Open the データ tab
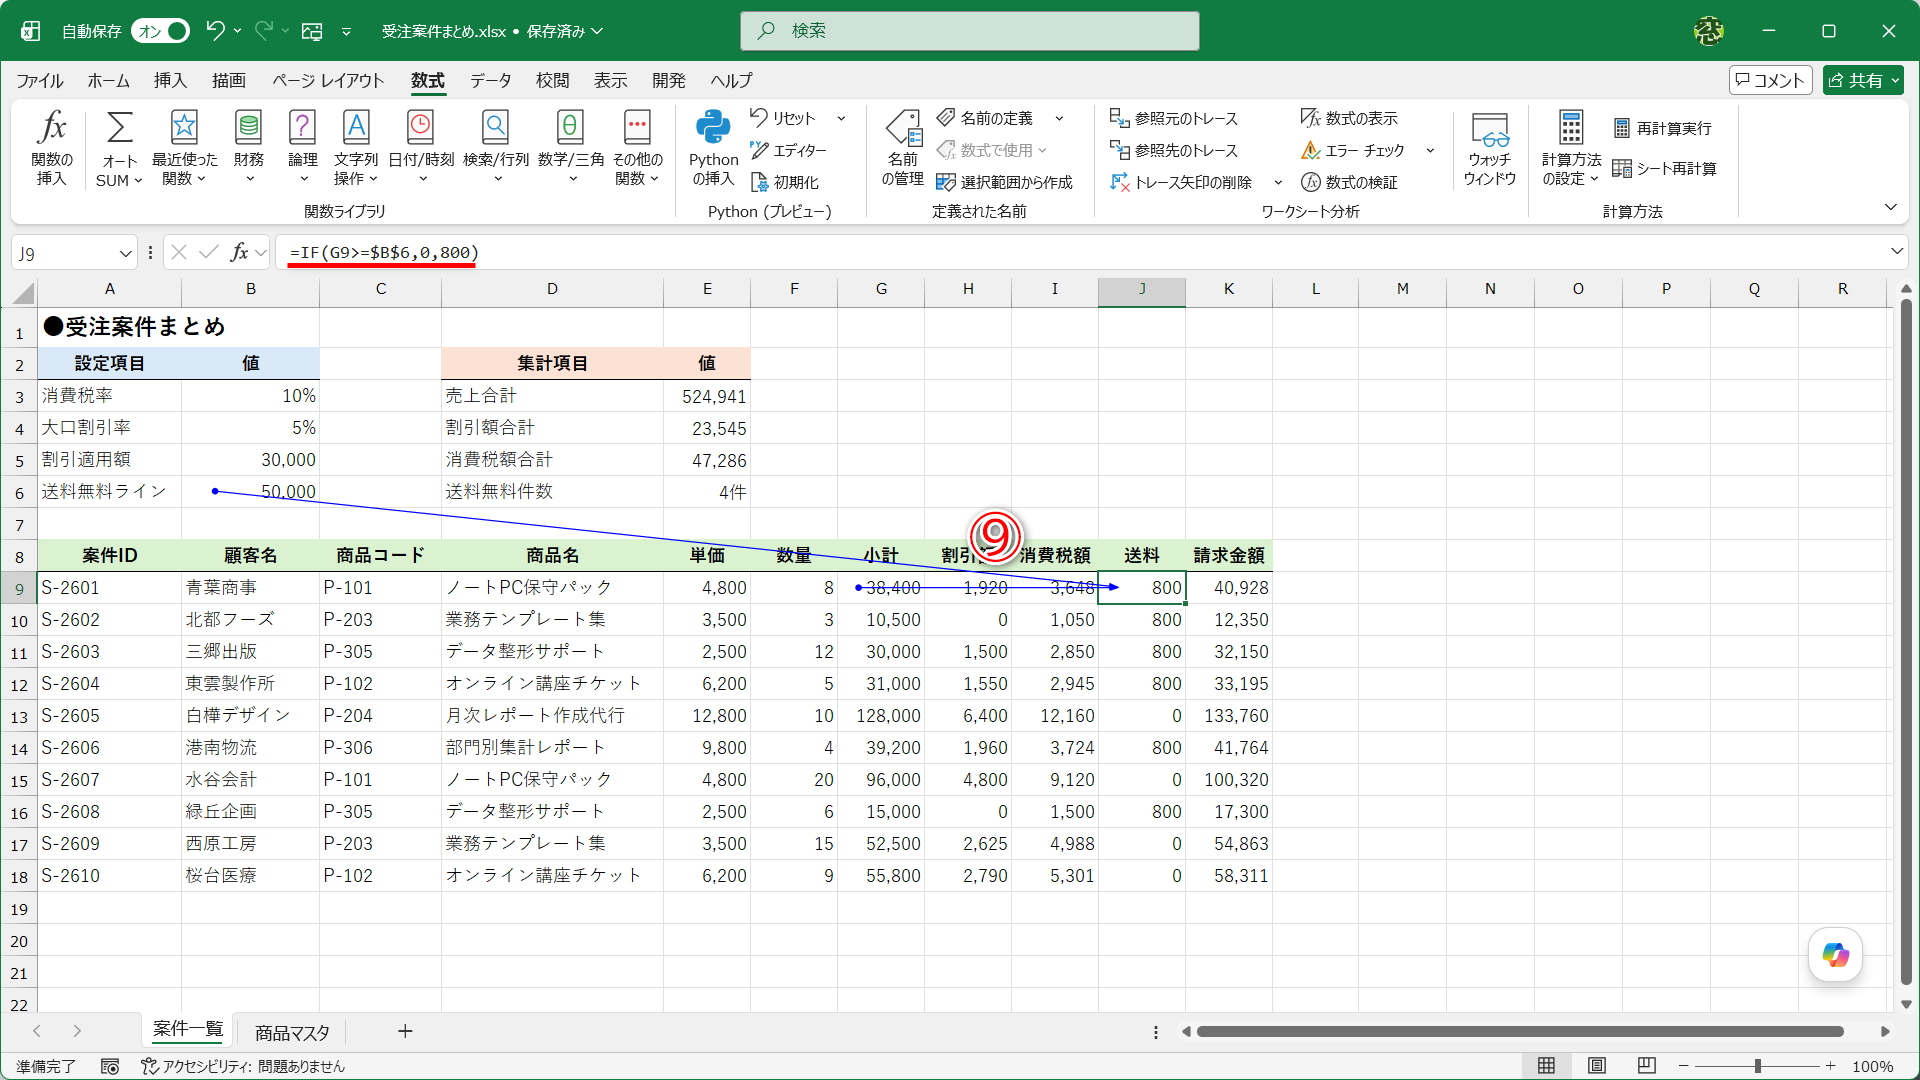Viewport: 1920px width, 1080px height. click(x=491, y=80)
